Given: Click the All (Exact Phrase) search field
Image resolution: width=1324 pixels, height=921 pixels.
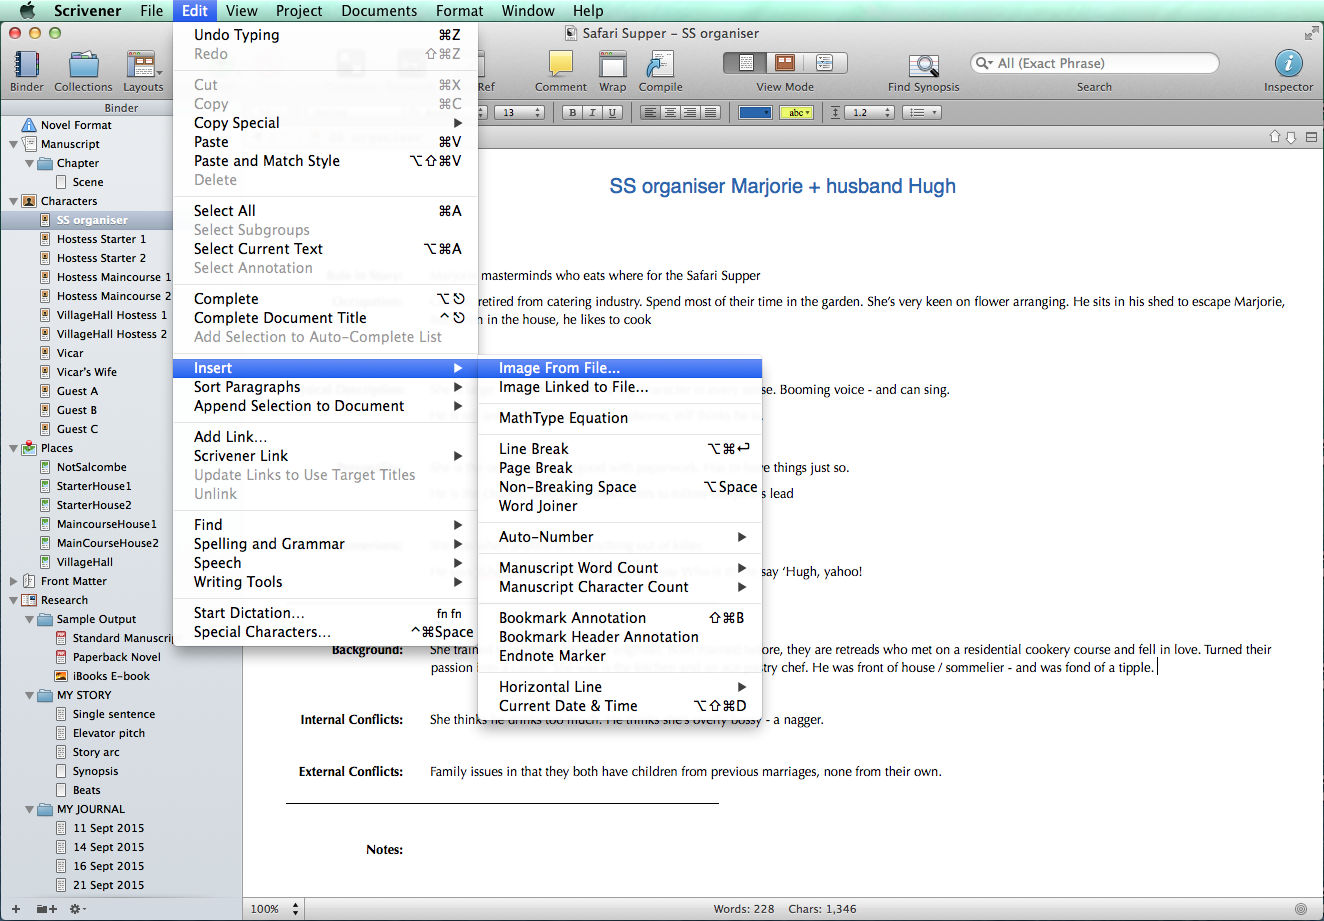Looking at the screenshot, I should pyautogui.click(x=1095, y=63).
